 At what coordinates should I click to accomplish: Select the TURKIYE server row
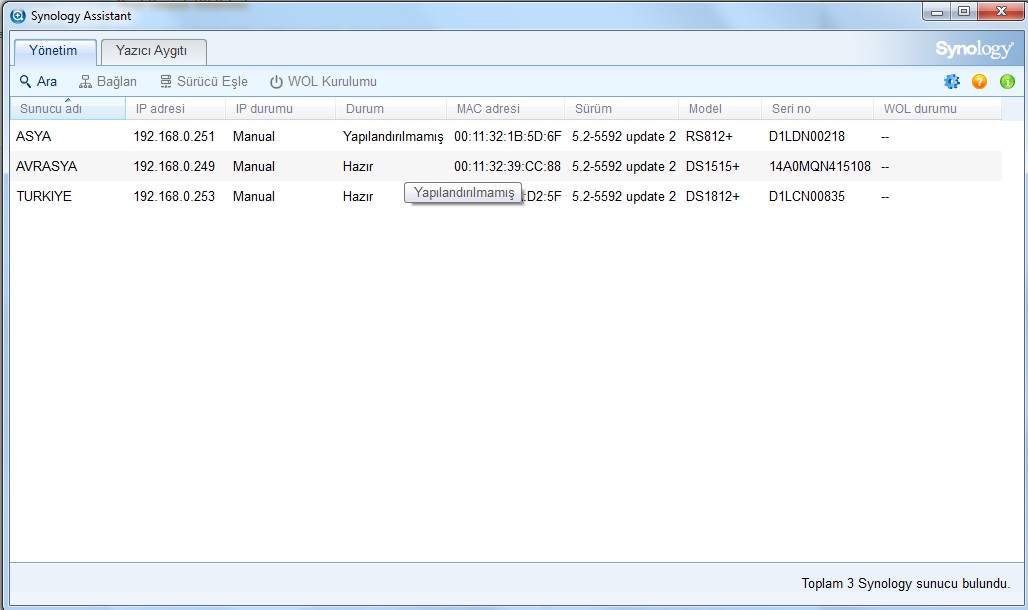[x=44, y=196]
